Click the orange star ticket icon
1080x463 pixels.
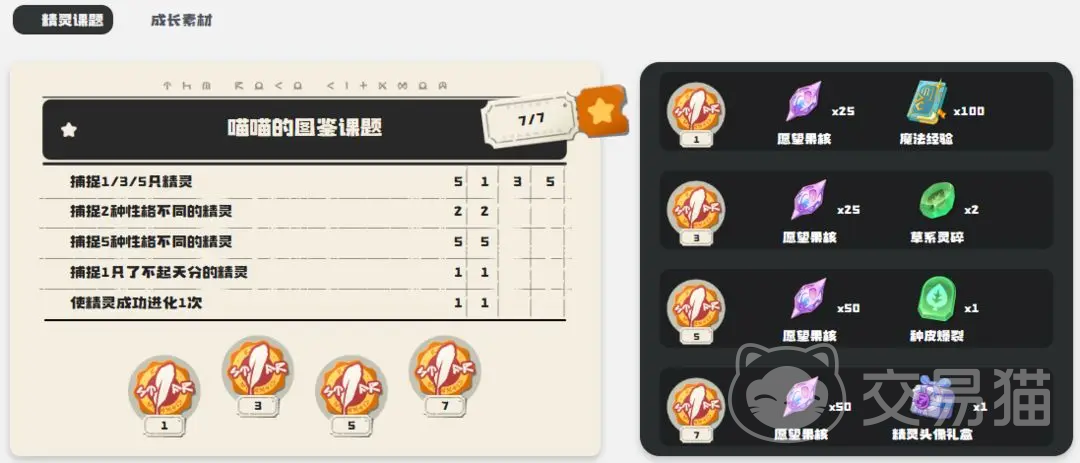coord(603,111)
